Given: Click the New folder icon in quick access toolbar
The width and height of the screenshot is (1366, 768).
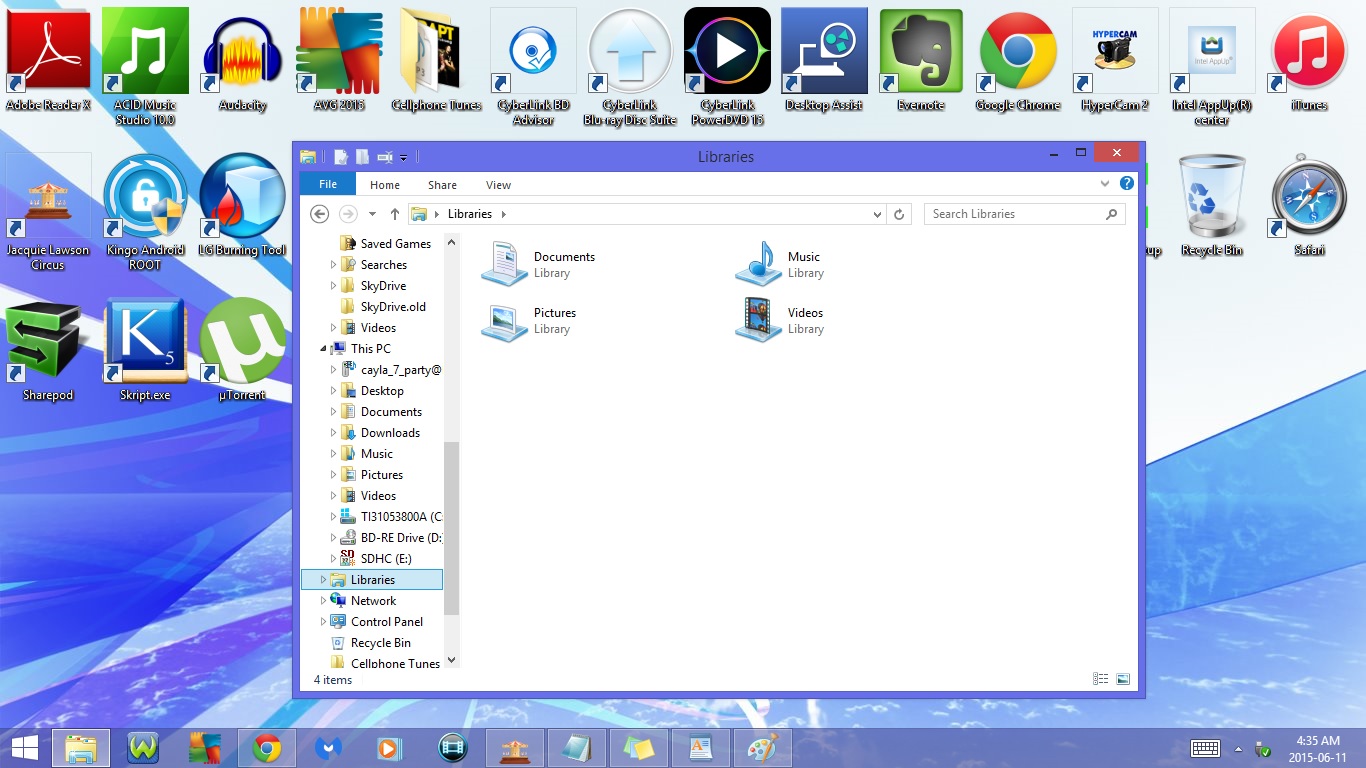Looking at the screenshot, I should point(363,157).
